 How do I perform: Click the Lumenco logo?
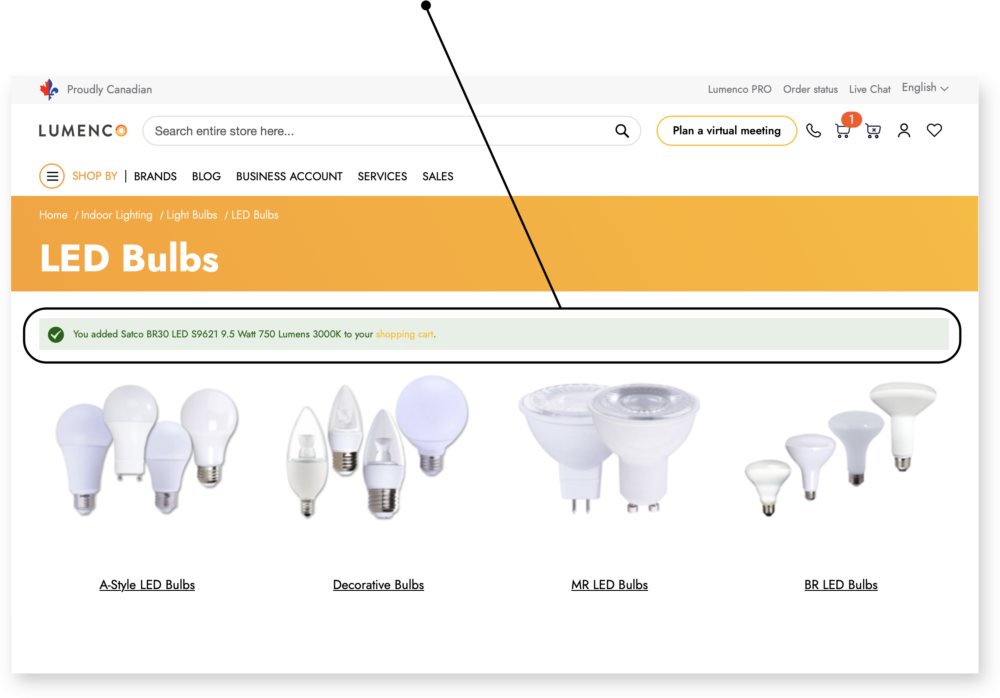tap(83, 131)
